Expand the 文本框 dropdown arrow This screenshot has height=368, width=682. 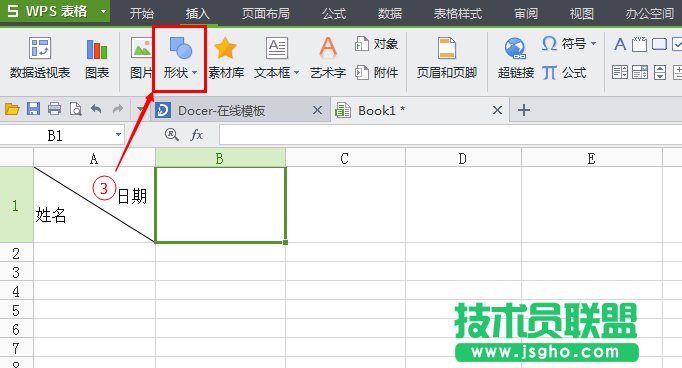tap(297, 73)
